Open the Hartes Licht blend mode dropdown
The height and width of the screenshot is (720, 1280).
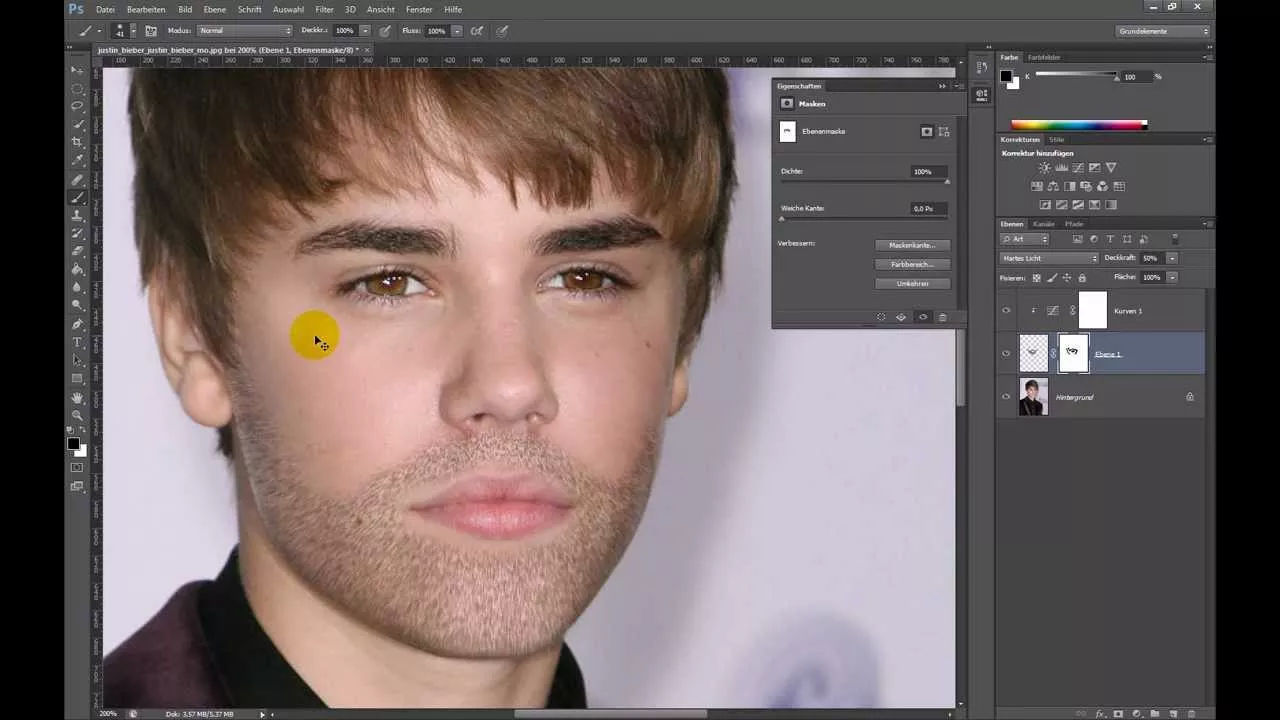pyautogui.click(x=1048, y=258)
